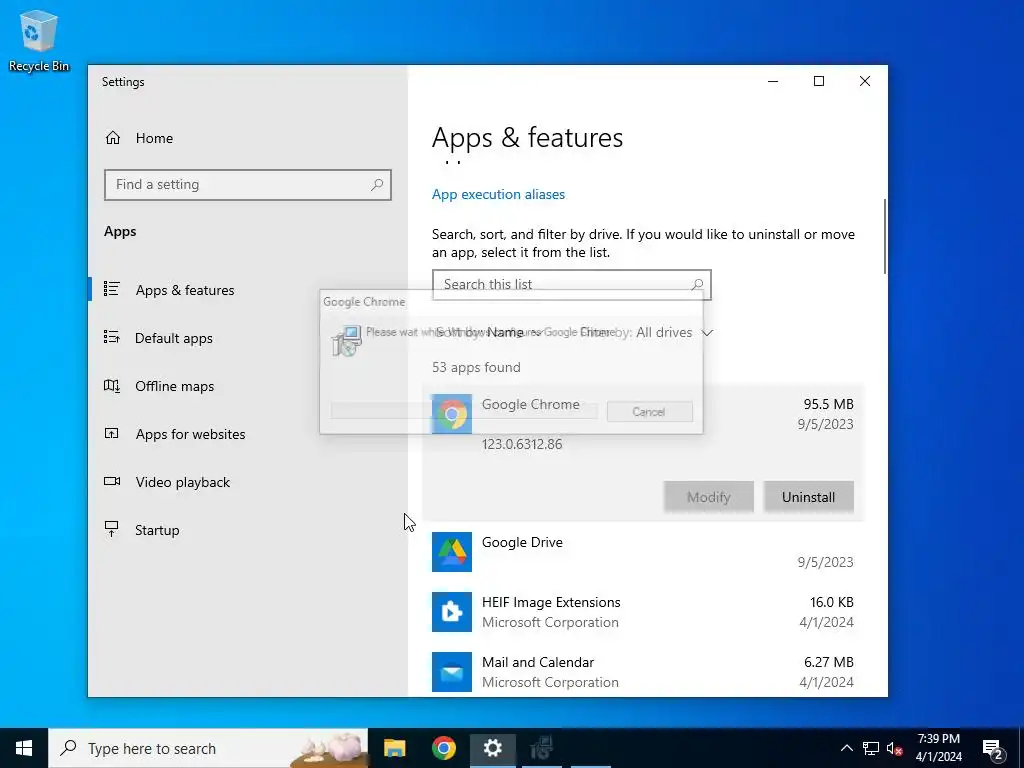Select the Google Drive app entry
Screen dimensions: 1024x768
pyautogui.click(x=643, y=552)
